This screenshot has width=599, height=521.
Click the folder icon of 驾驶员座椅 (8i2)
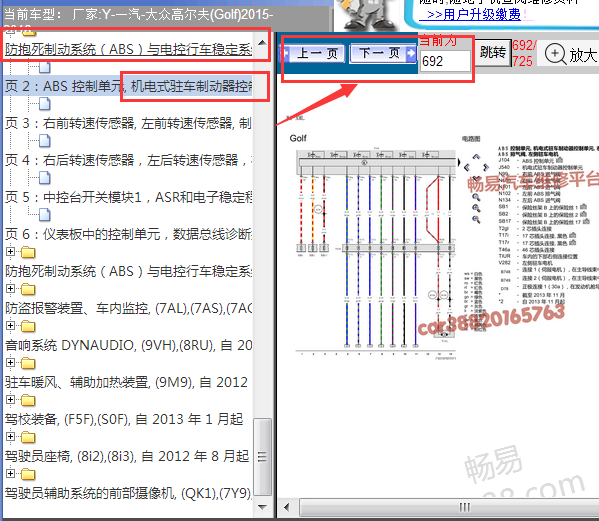pos(28,437)
